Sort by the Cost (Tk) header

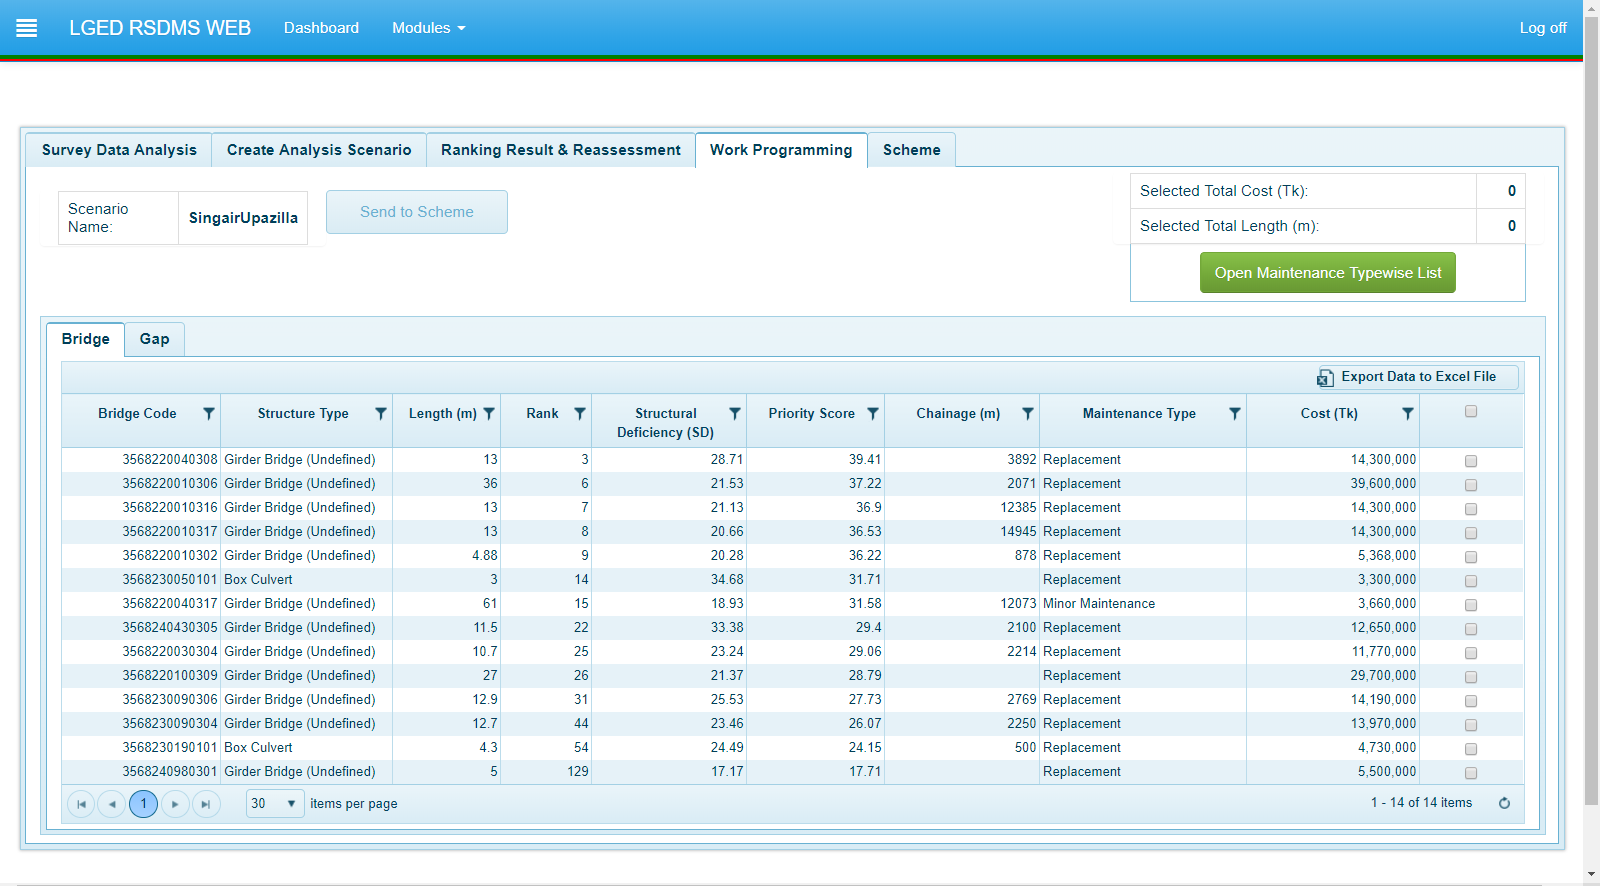point(1329,413)
